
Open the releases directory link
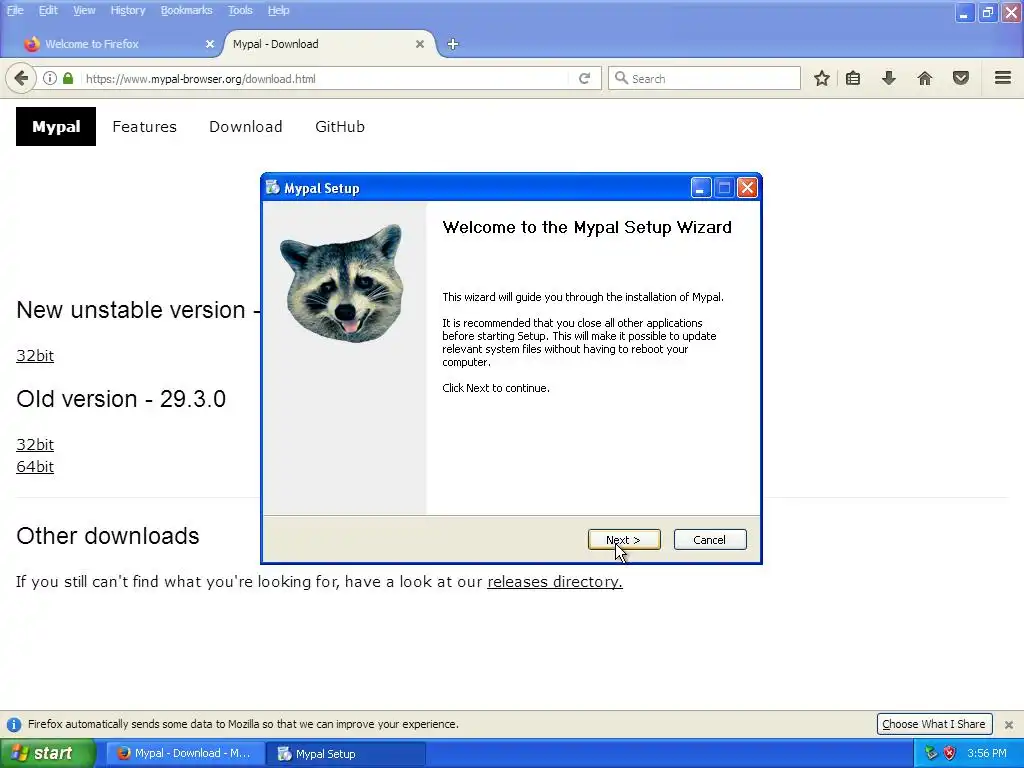[x=555, y=581]
